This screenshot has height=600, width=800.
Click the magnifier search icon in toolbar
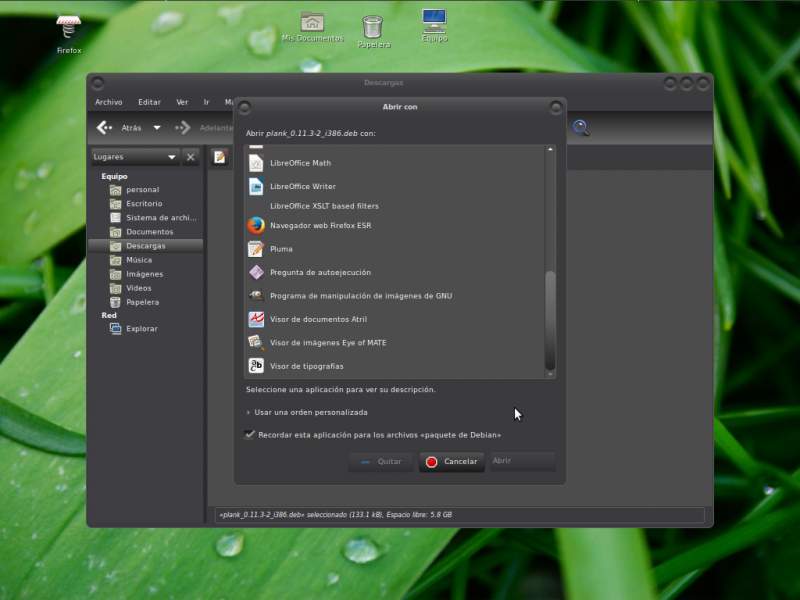(x=581, y=127)
